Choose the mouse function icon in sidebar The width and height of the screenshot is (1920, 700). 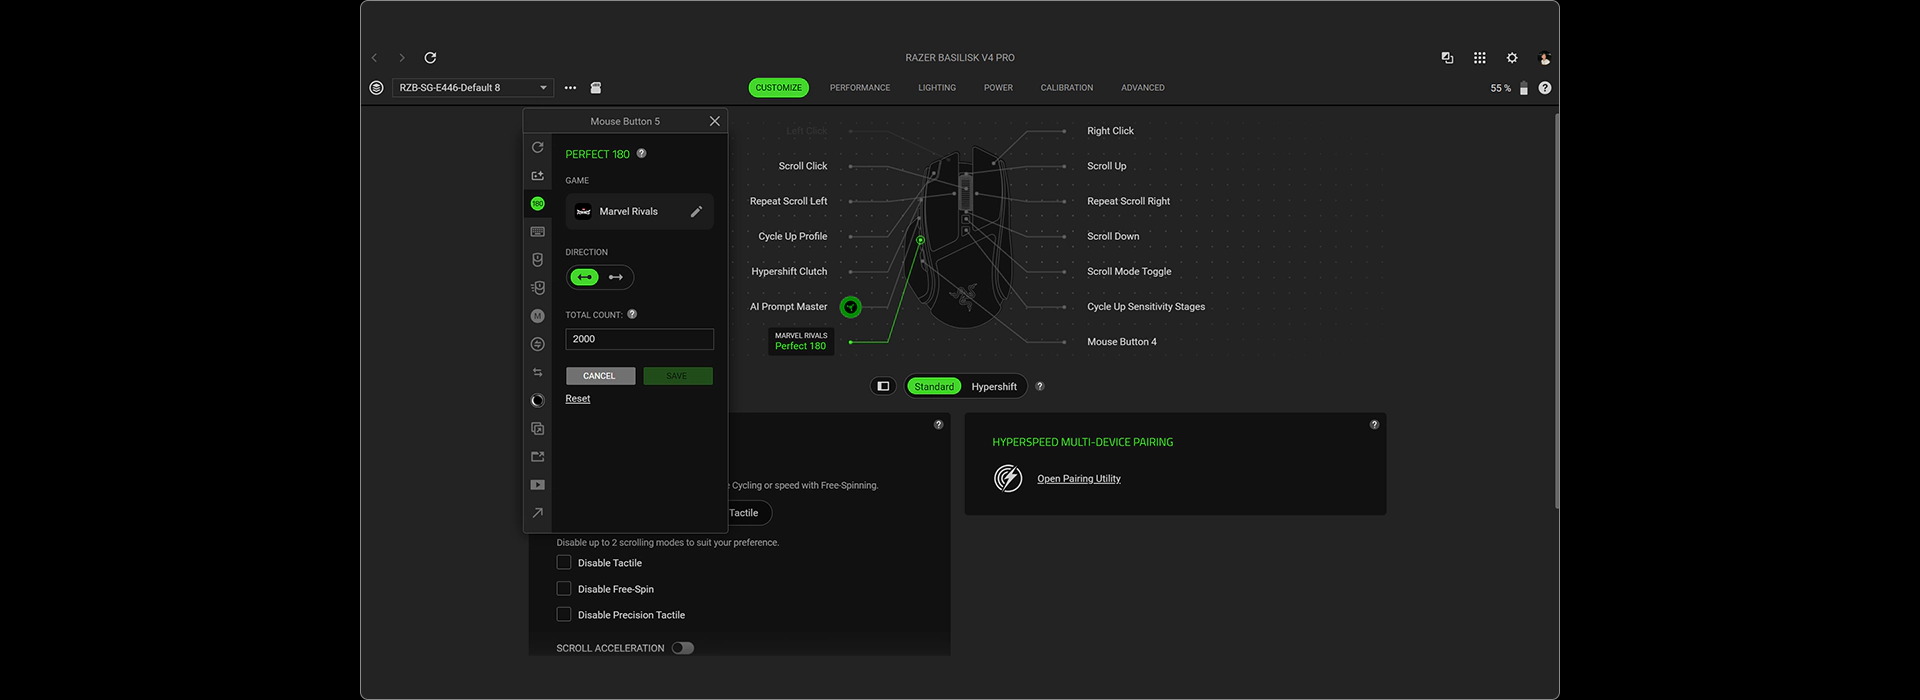(537, 260)
